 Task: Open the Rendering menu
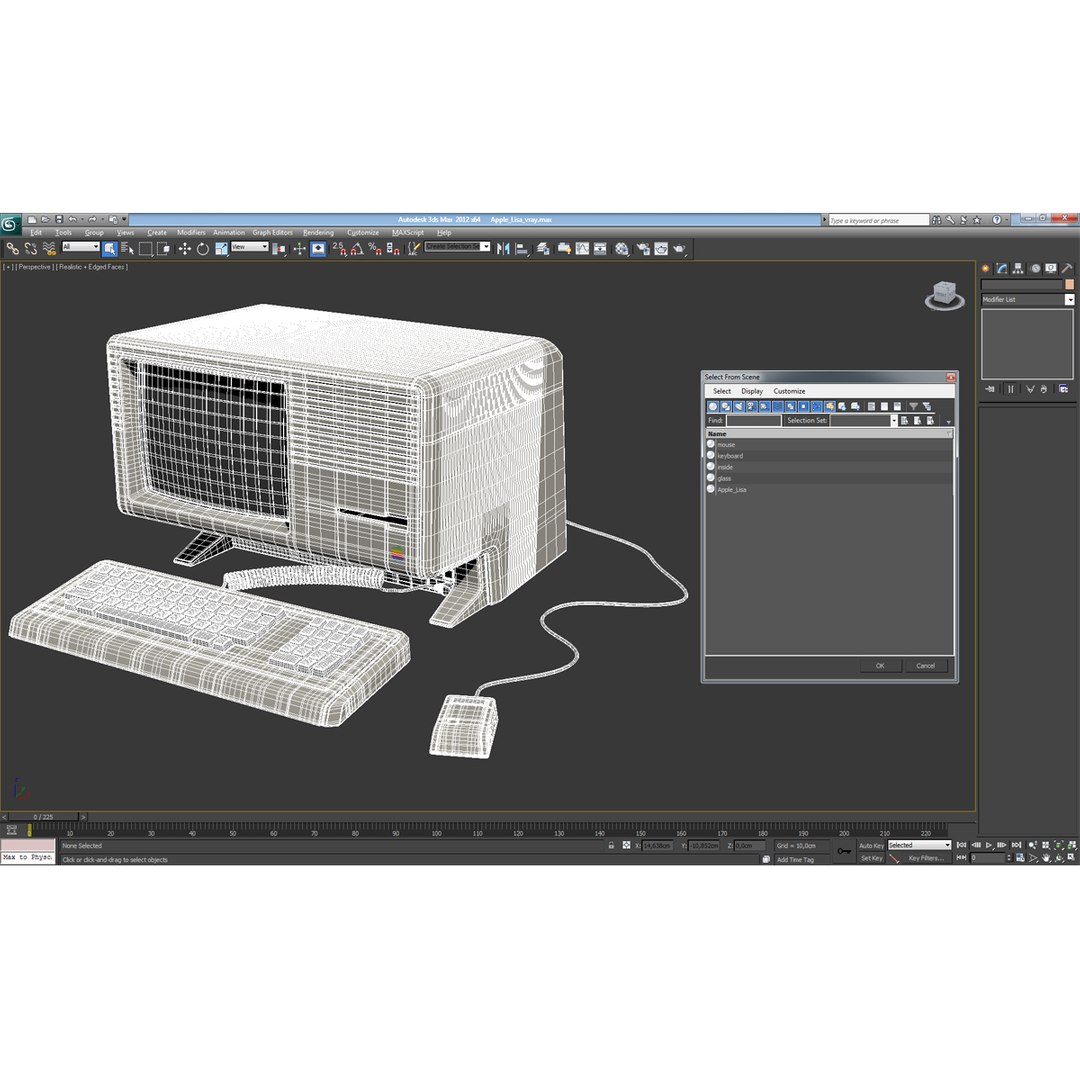click(x=318, y=233)
